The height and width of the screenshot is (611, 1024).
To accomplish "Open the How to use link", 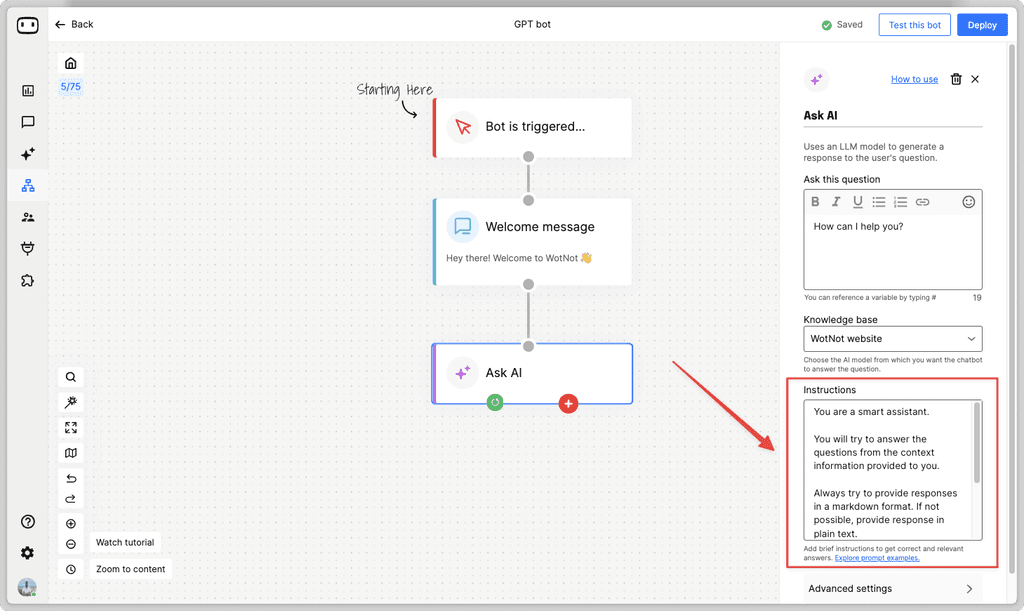I will click(914, 79).
